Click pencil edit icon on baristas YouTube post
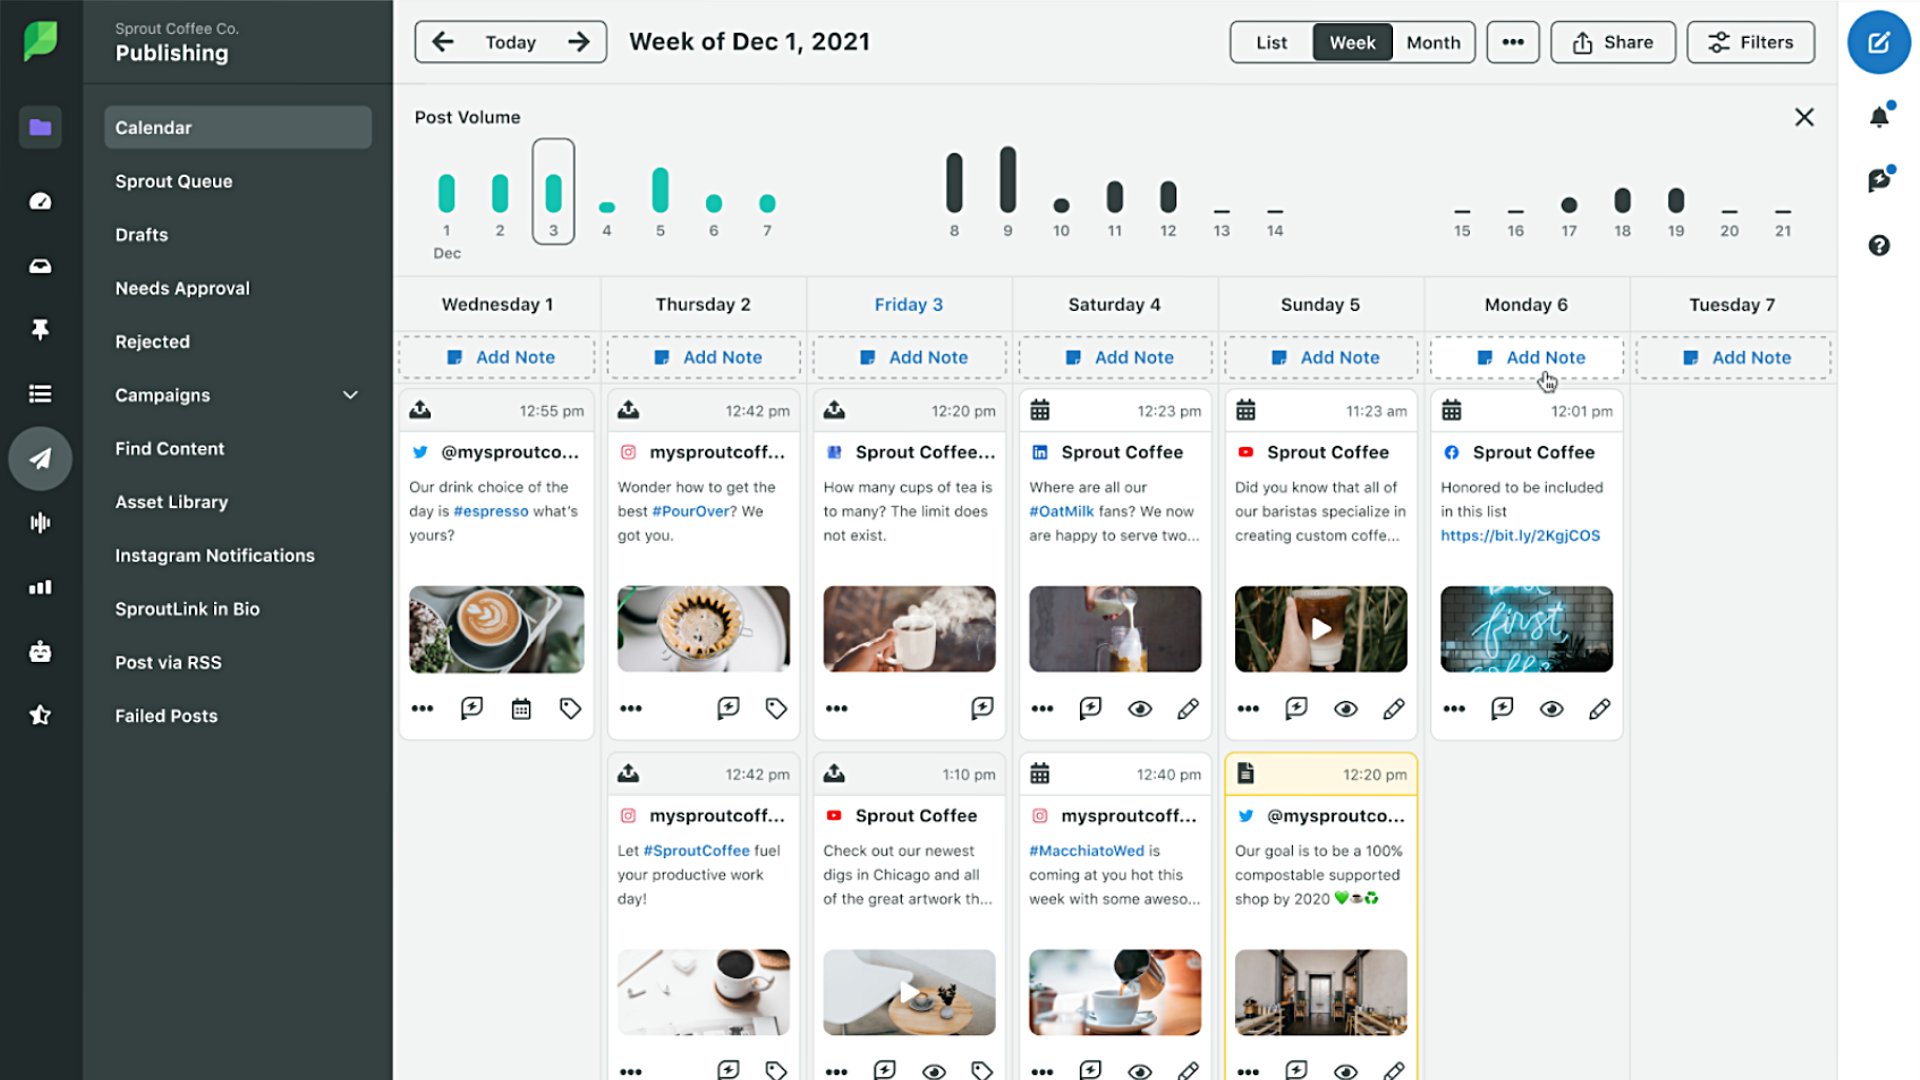This screenshot has height=1080, width=1920. (1394, 709)
